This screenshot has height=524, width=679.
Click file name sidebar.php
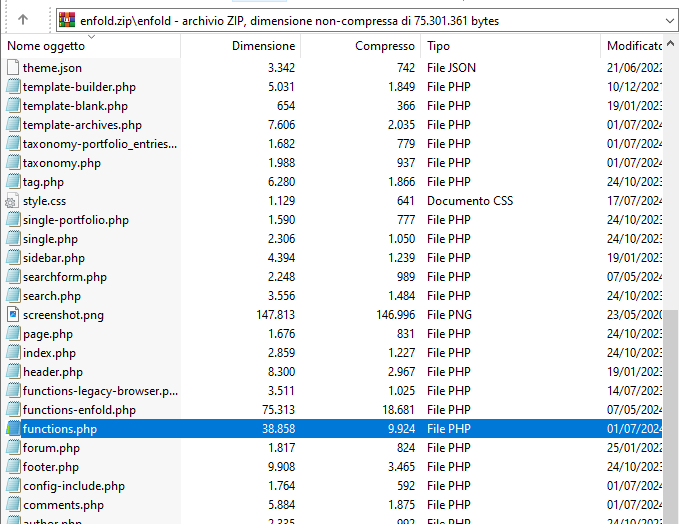pos(54,259)
